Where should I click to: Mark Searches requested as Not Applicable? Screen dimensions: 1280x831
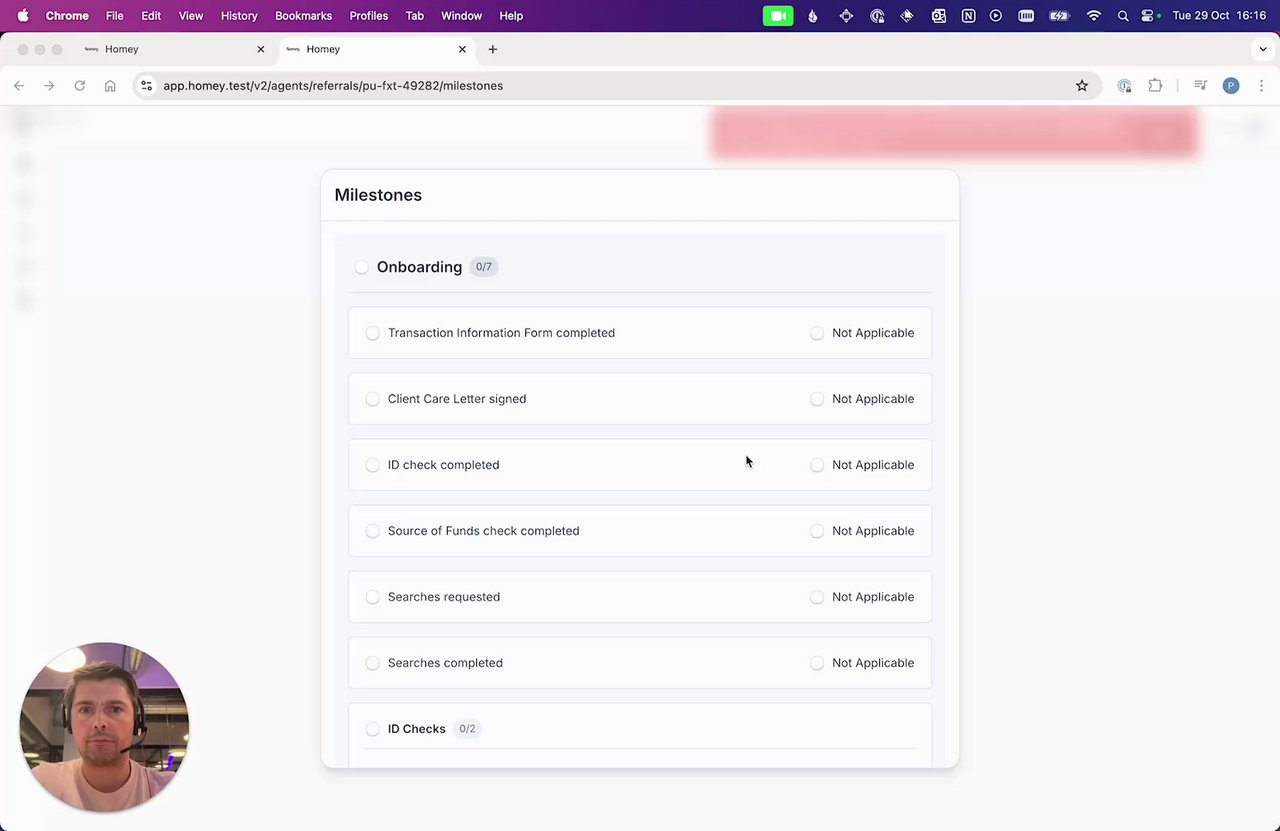(x=817, y=597)
